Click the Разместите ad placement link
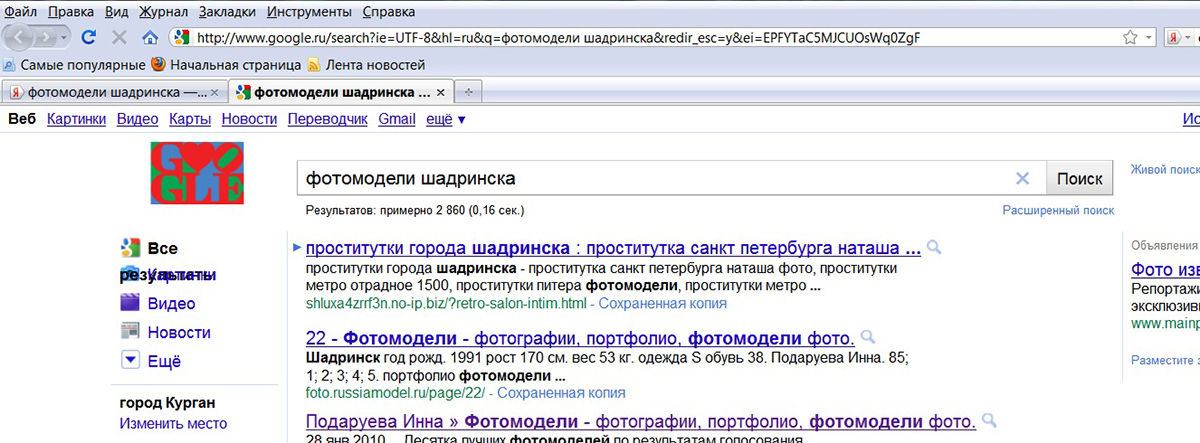 tap(1164, 359)
